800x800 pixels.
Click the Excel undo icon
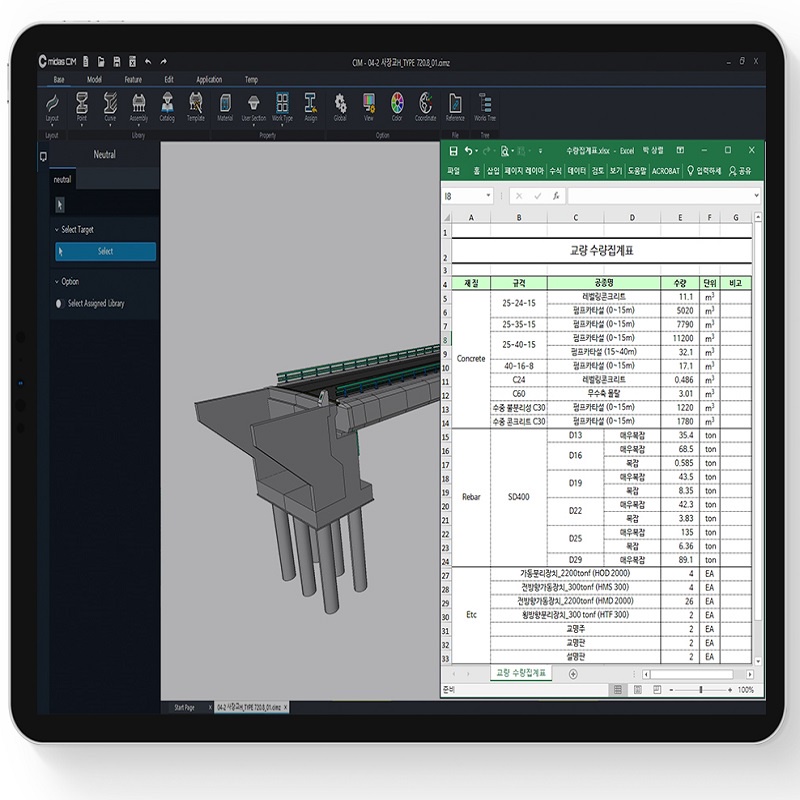(468, 151)
